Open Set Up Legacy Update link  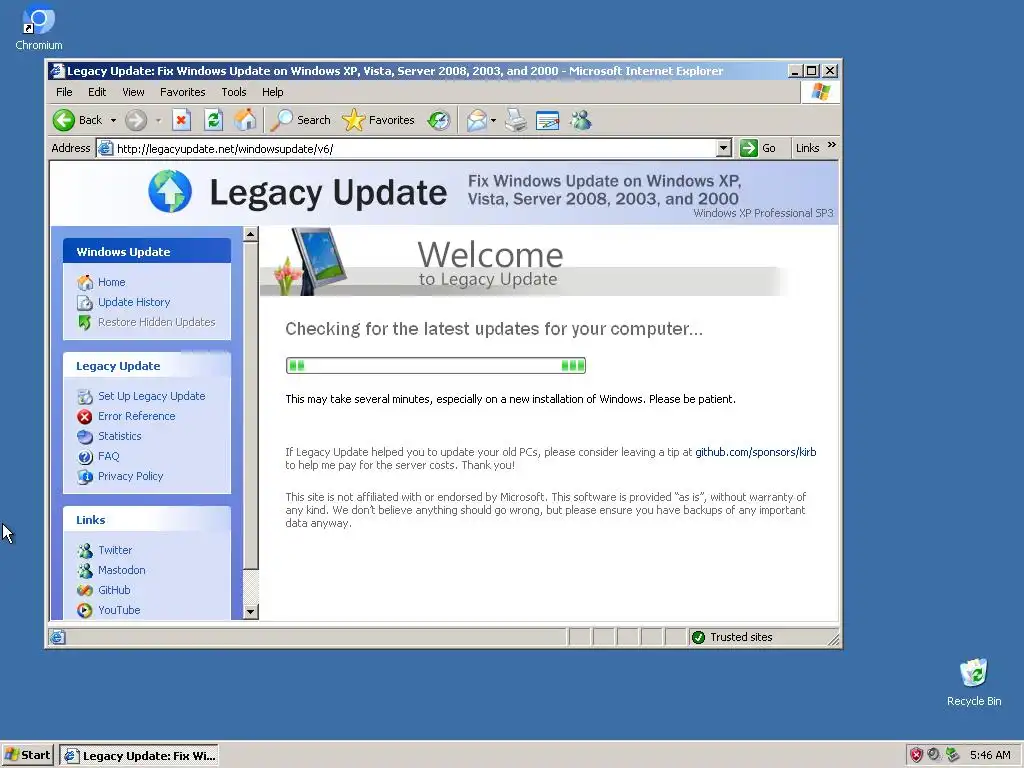pyautogui.click(x=152, y=396)
